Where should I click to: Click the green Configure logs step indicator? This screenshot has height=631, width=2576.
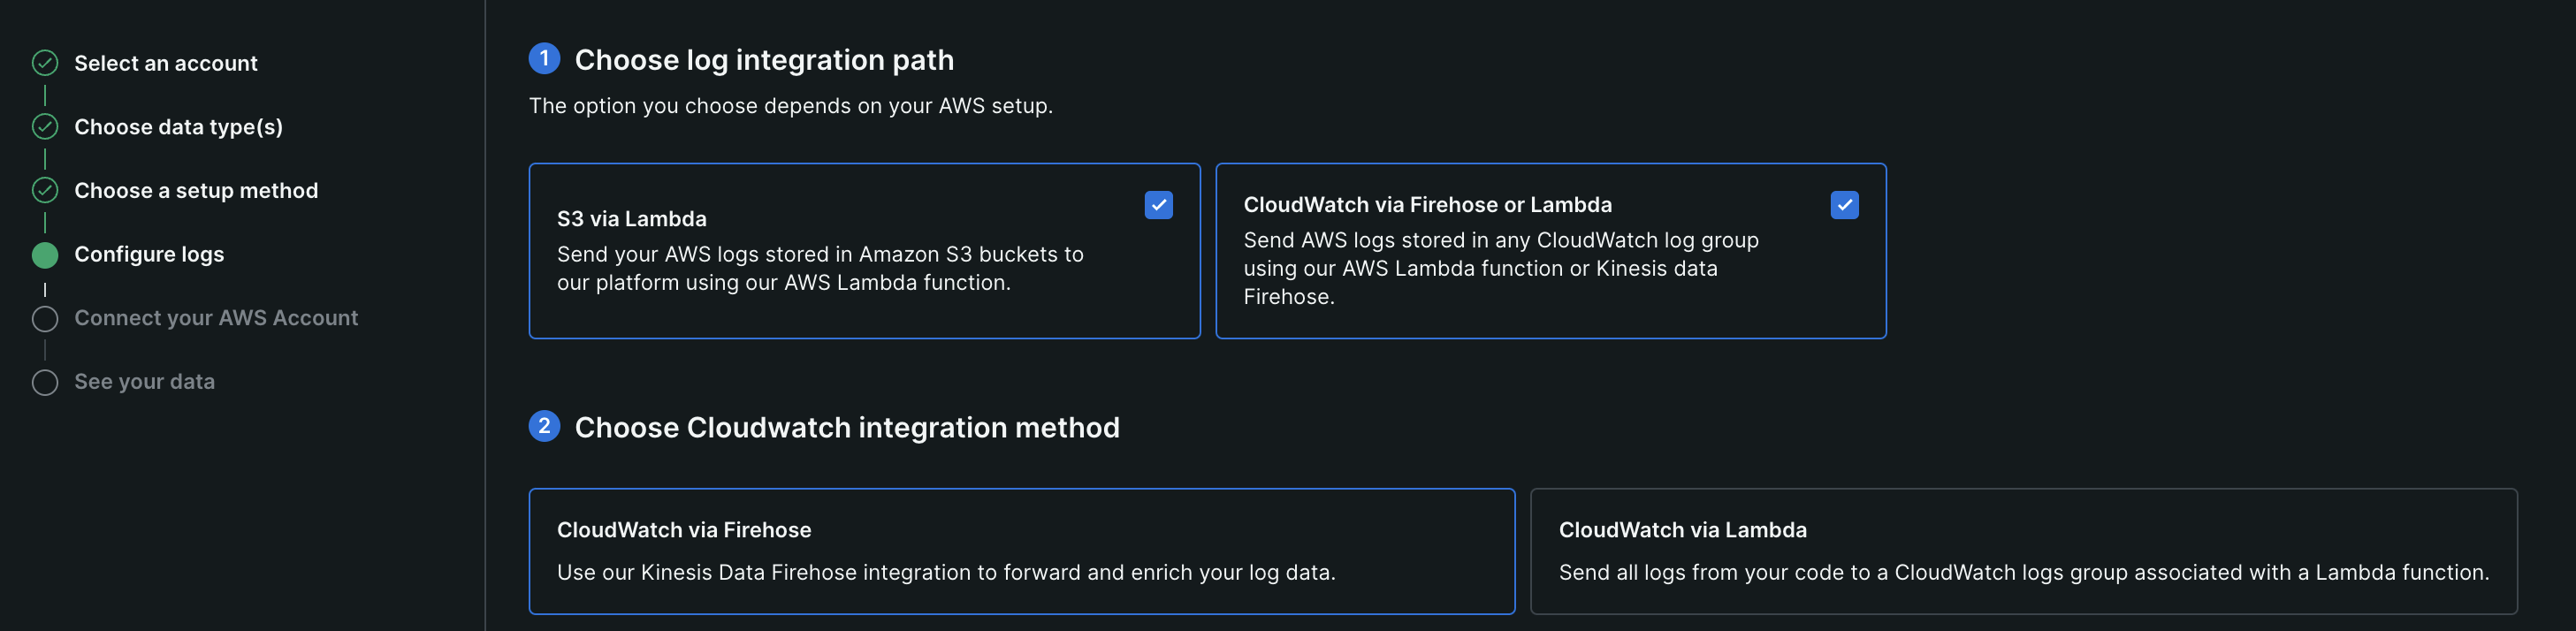click(x=45, y=255)
